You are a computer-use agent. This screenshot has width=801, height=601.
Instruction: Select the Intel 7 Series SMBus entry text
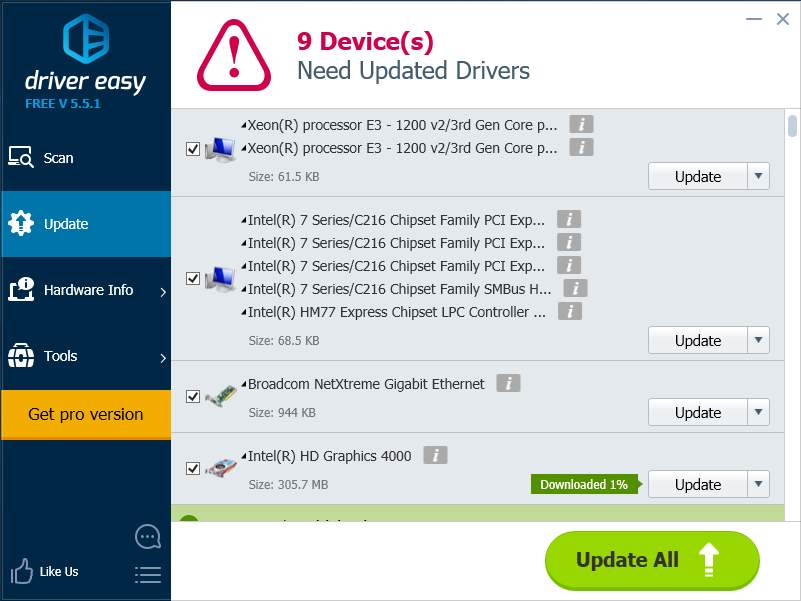399,289
